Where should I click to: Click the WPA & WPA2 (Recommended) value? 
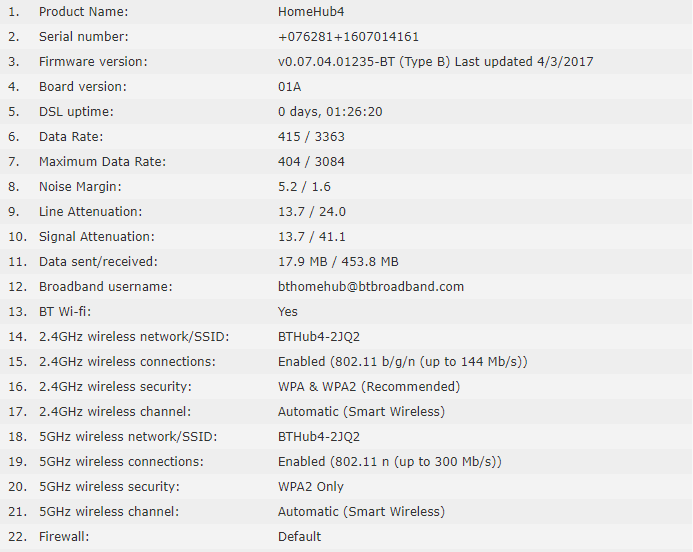coord(369,387)
